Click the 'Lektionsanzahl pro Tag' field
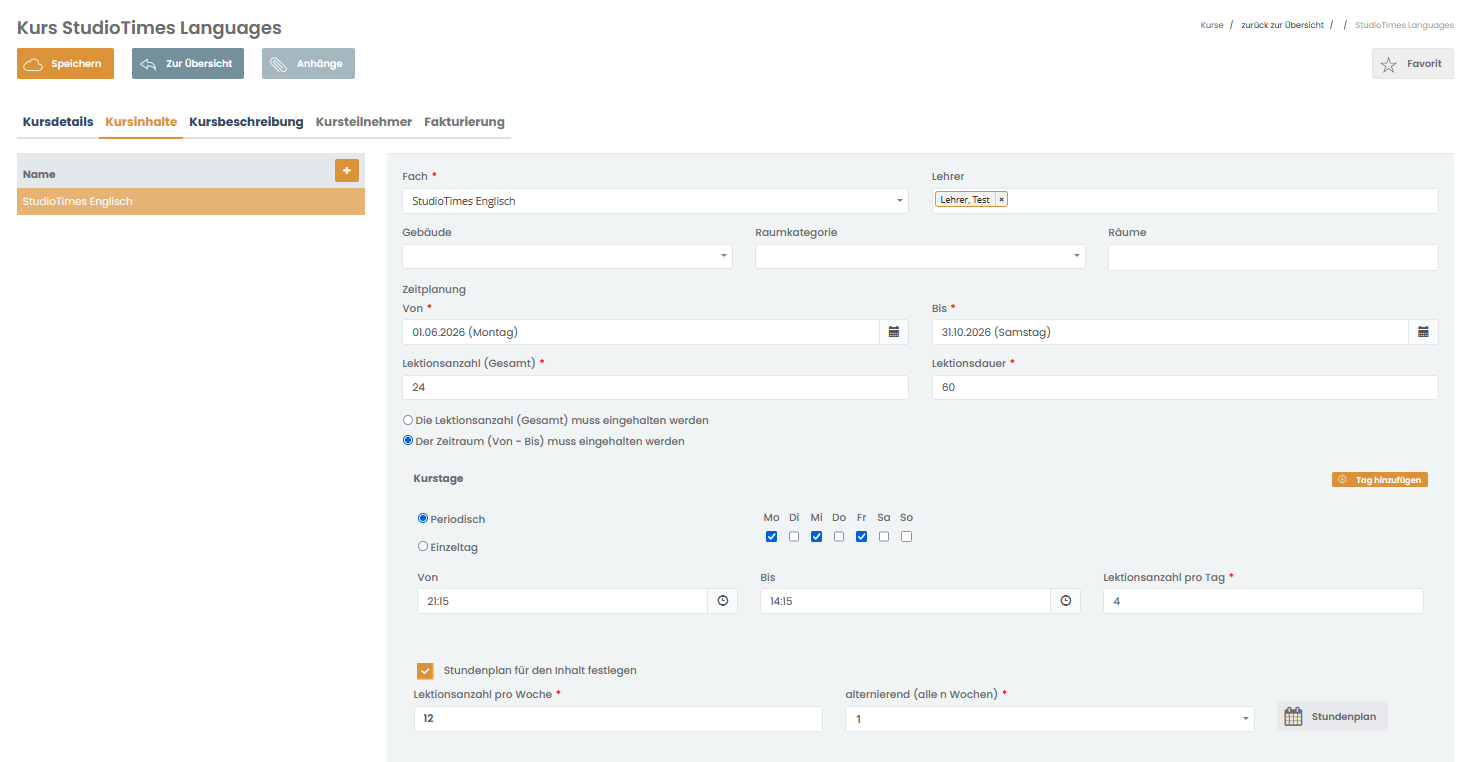The image size is (1462, 762). point(1263,601)
